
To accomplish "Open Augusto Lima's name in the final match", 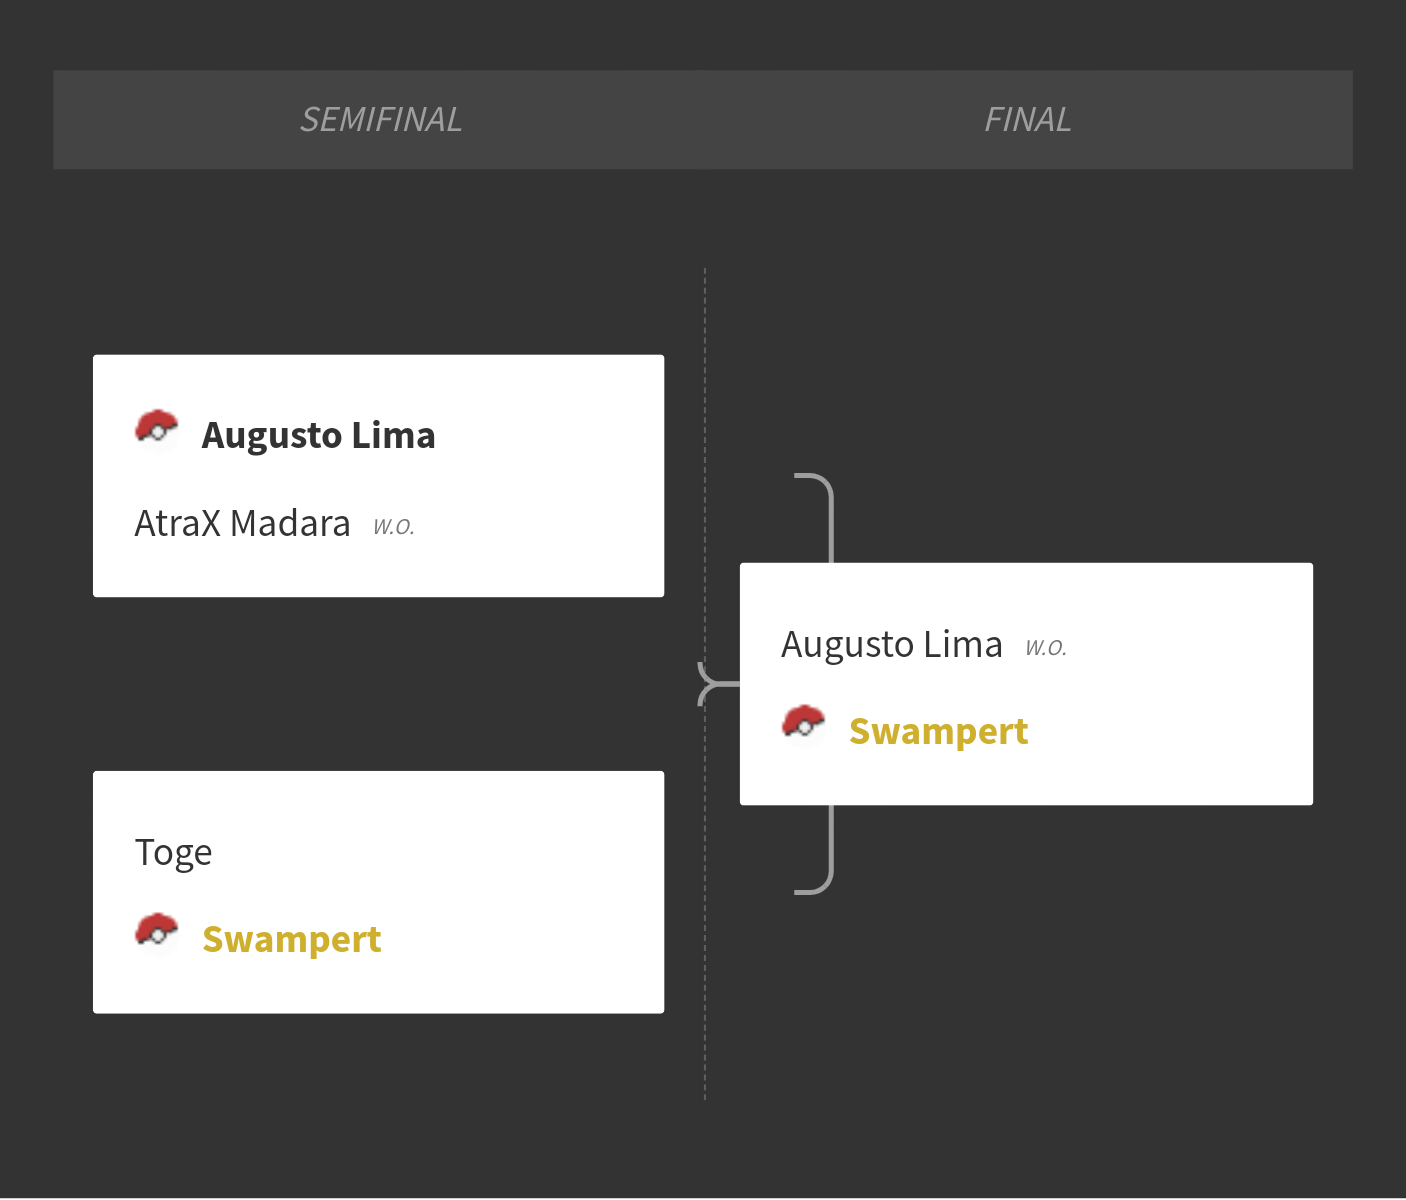I will click(x=892, y=645).
